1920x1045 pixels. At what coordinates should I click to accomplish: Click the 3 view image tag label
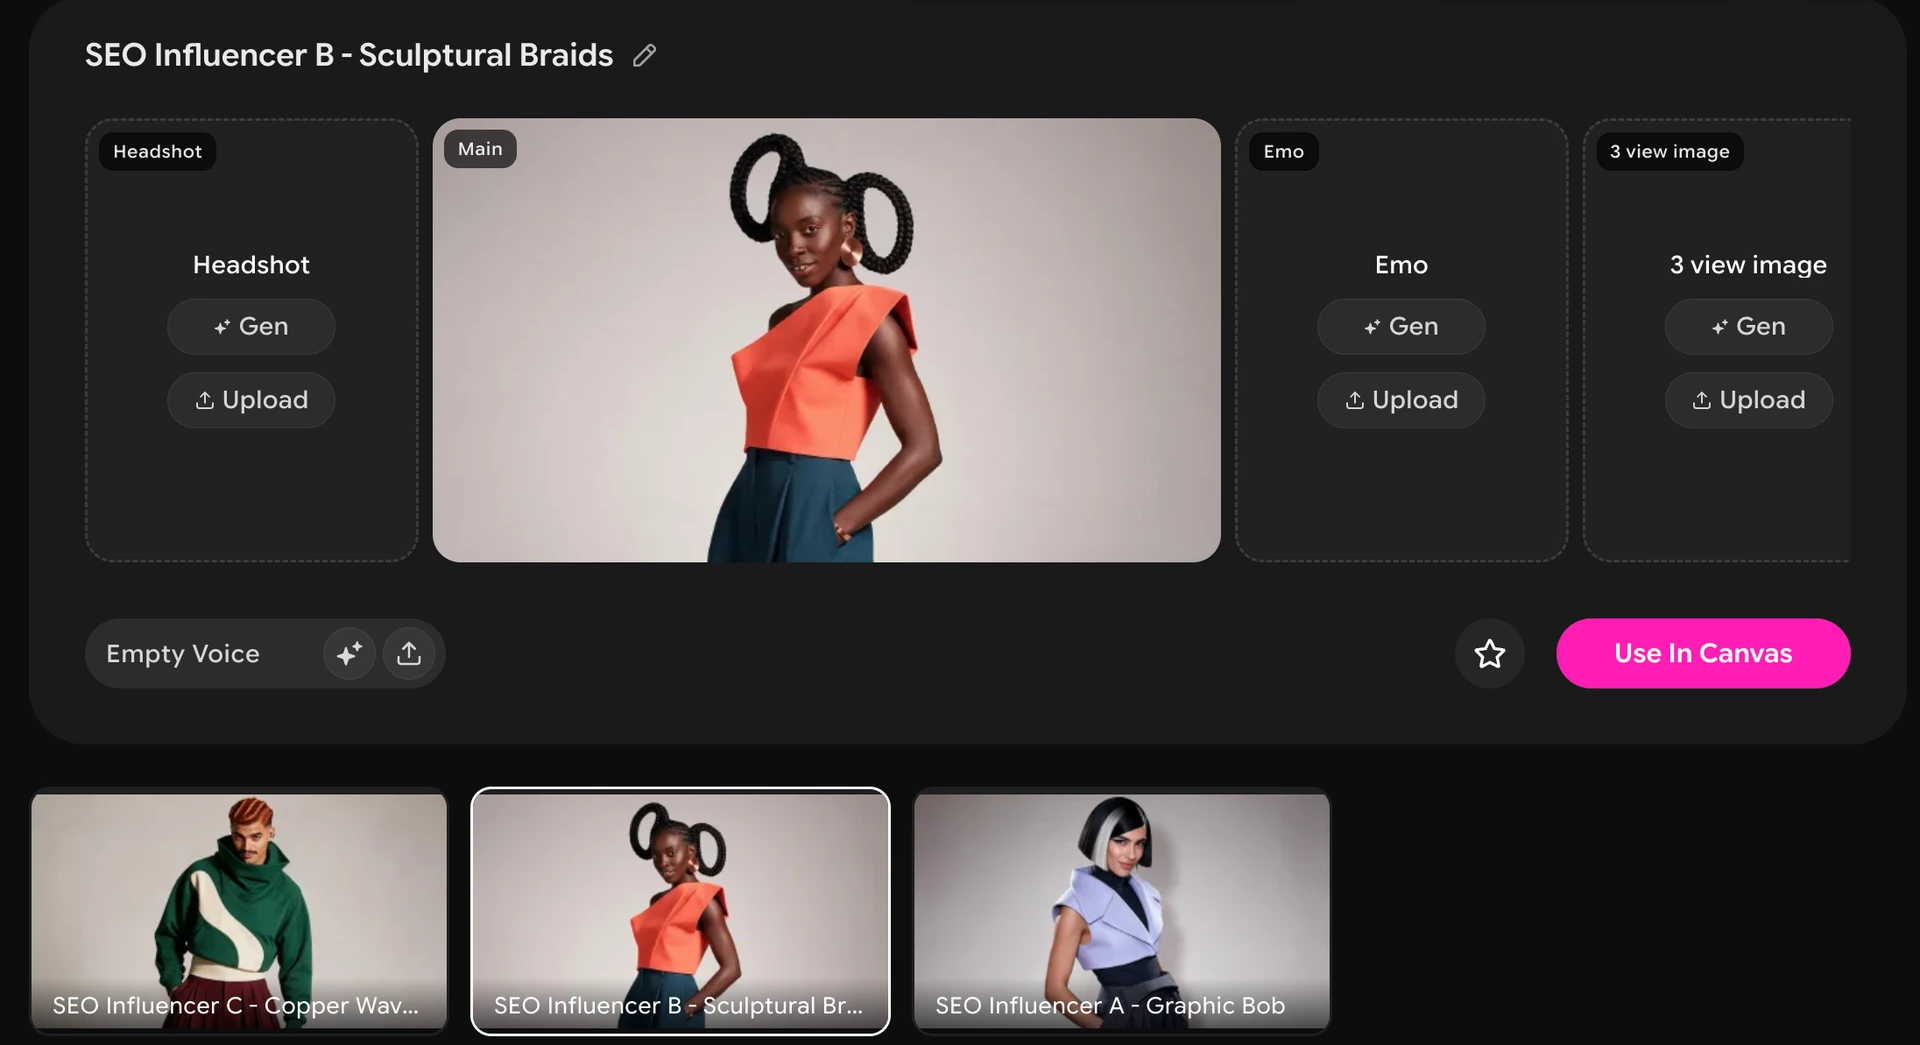pos(1669,152)
